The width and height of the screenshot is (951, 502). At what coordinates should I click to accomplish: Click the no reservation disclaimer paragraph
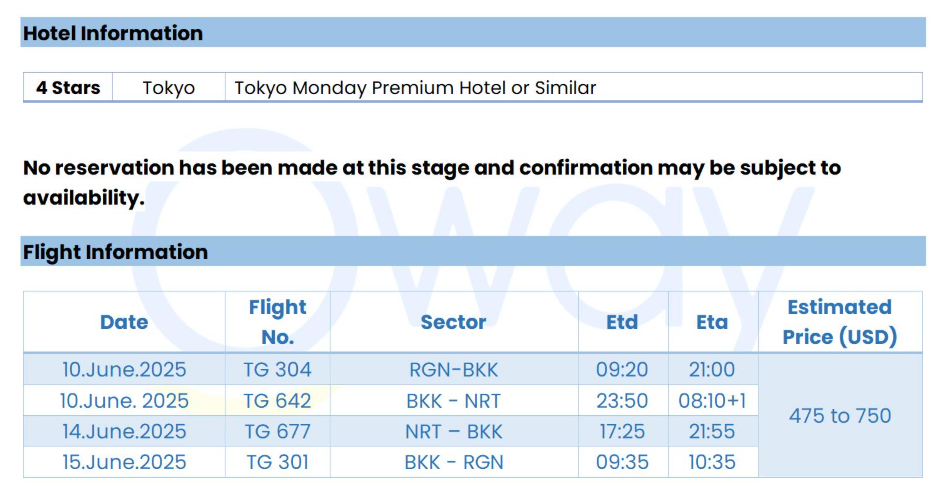pyautogui.click(x=432, y=182)
